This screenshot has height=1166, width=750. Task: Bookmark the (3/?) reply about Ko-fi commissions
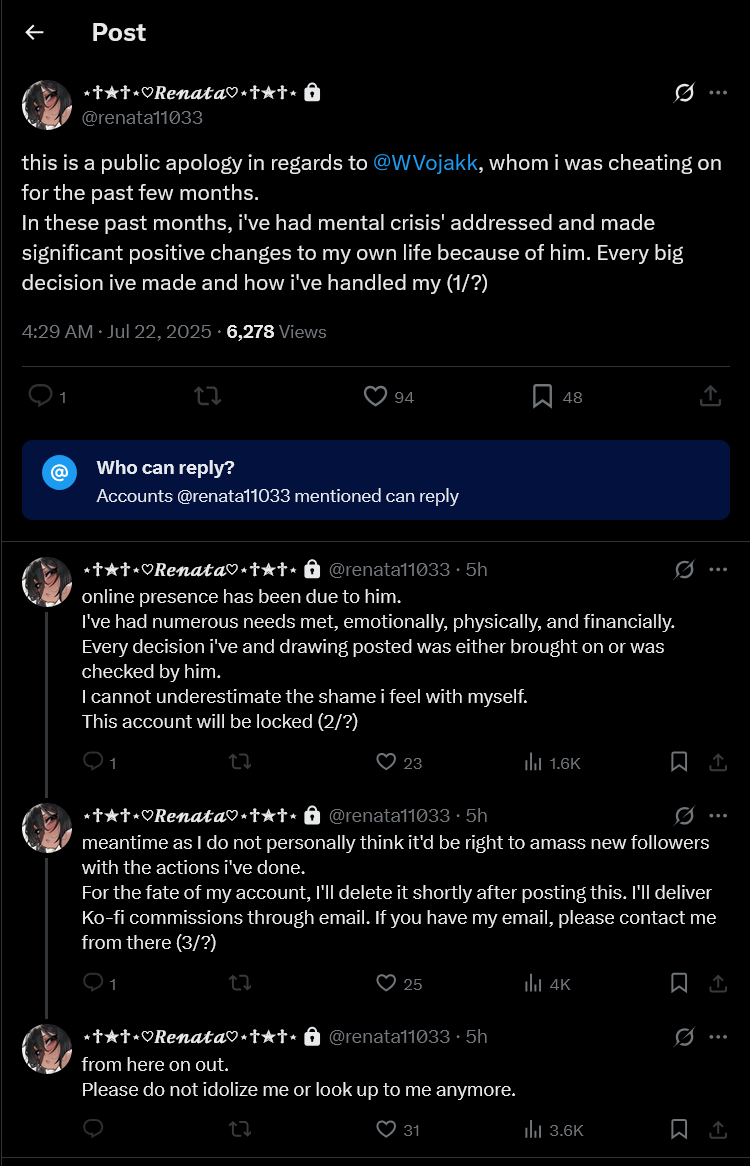tap(679, 983)
